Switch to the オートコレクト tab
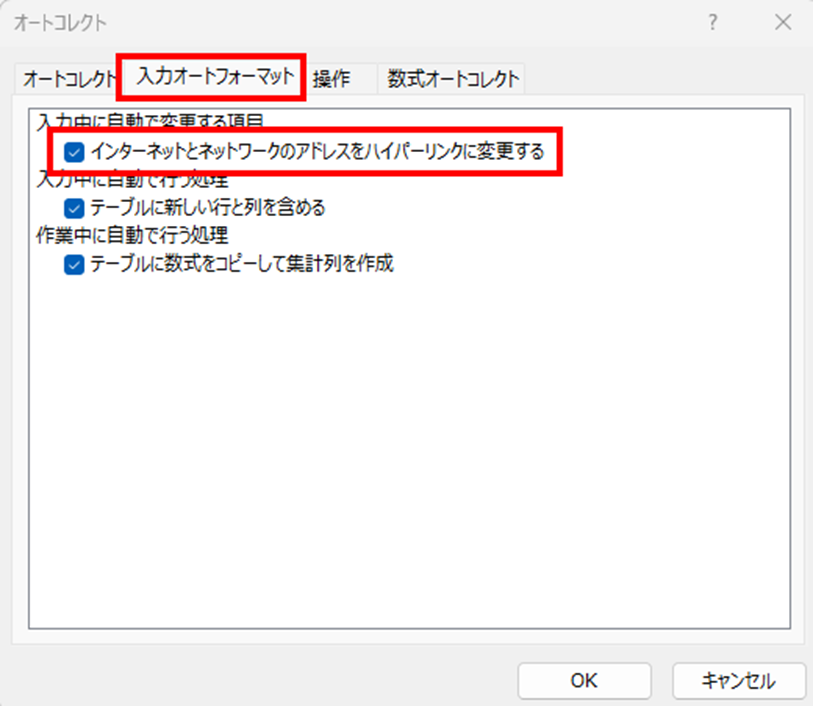This screenshot has height=706, width=813. tap(68, 79)
